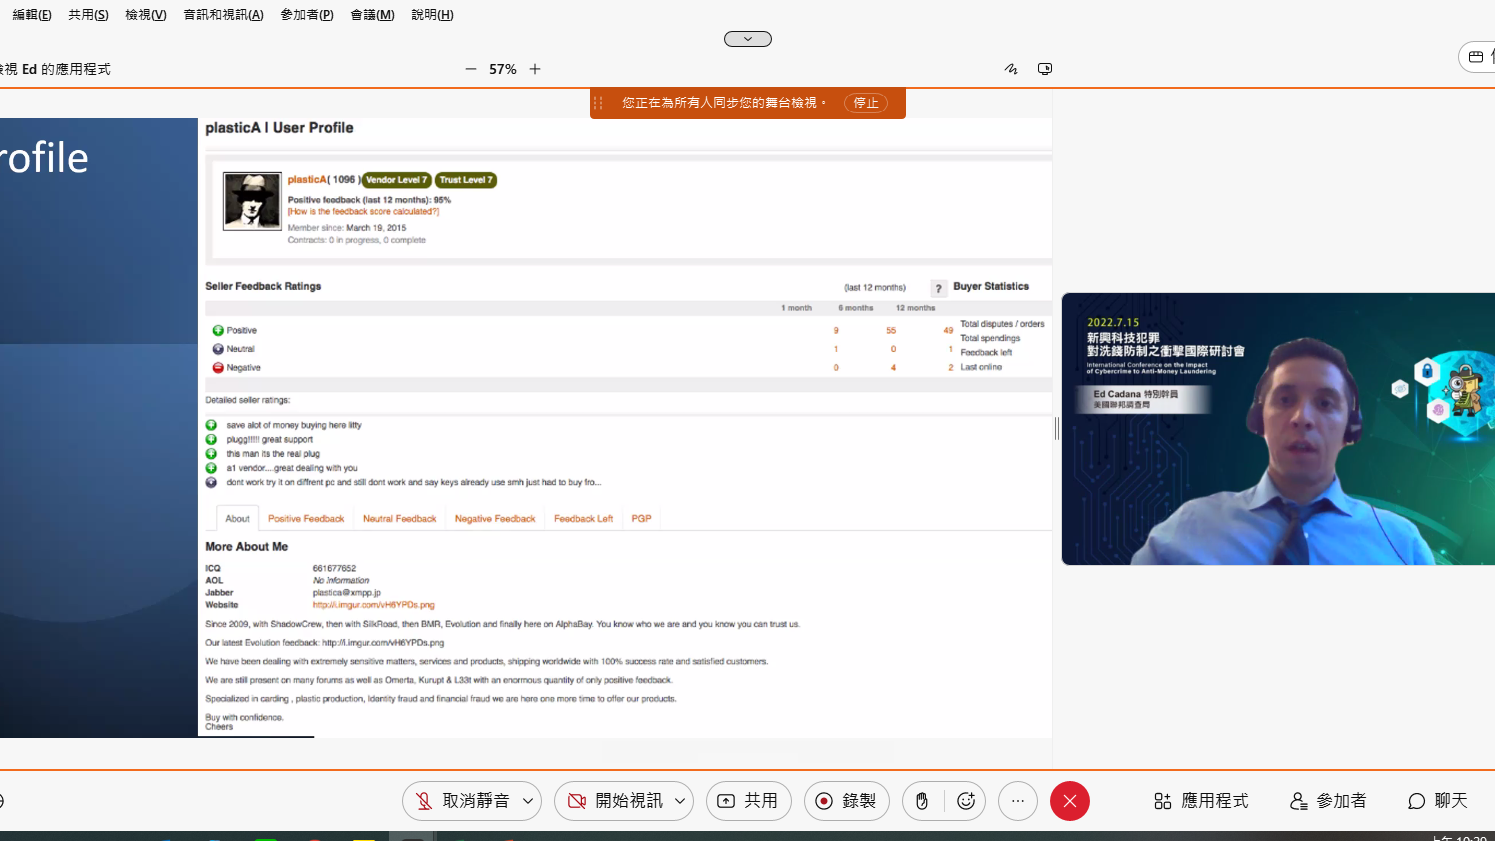Click the 'Total spendings' statistic label
The width and height of the screenshot is (1495, 841).
(990, 338)
